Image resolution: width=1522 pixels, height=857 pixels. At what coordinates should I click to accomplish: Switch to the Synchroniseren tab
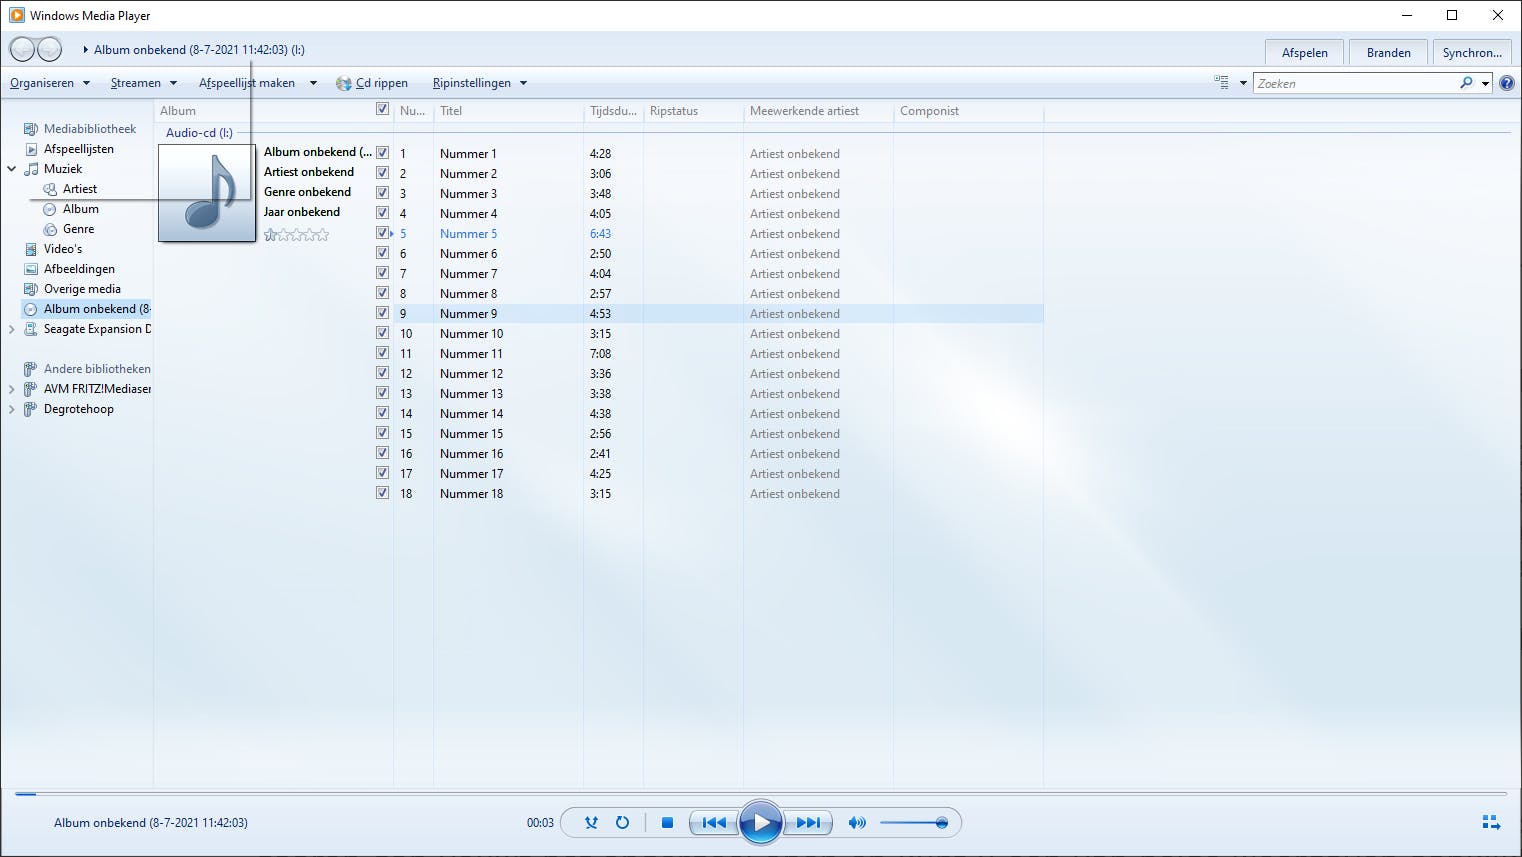click(x=1472, y=53)
